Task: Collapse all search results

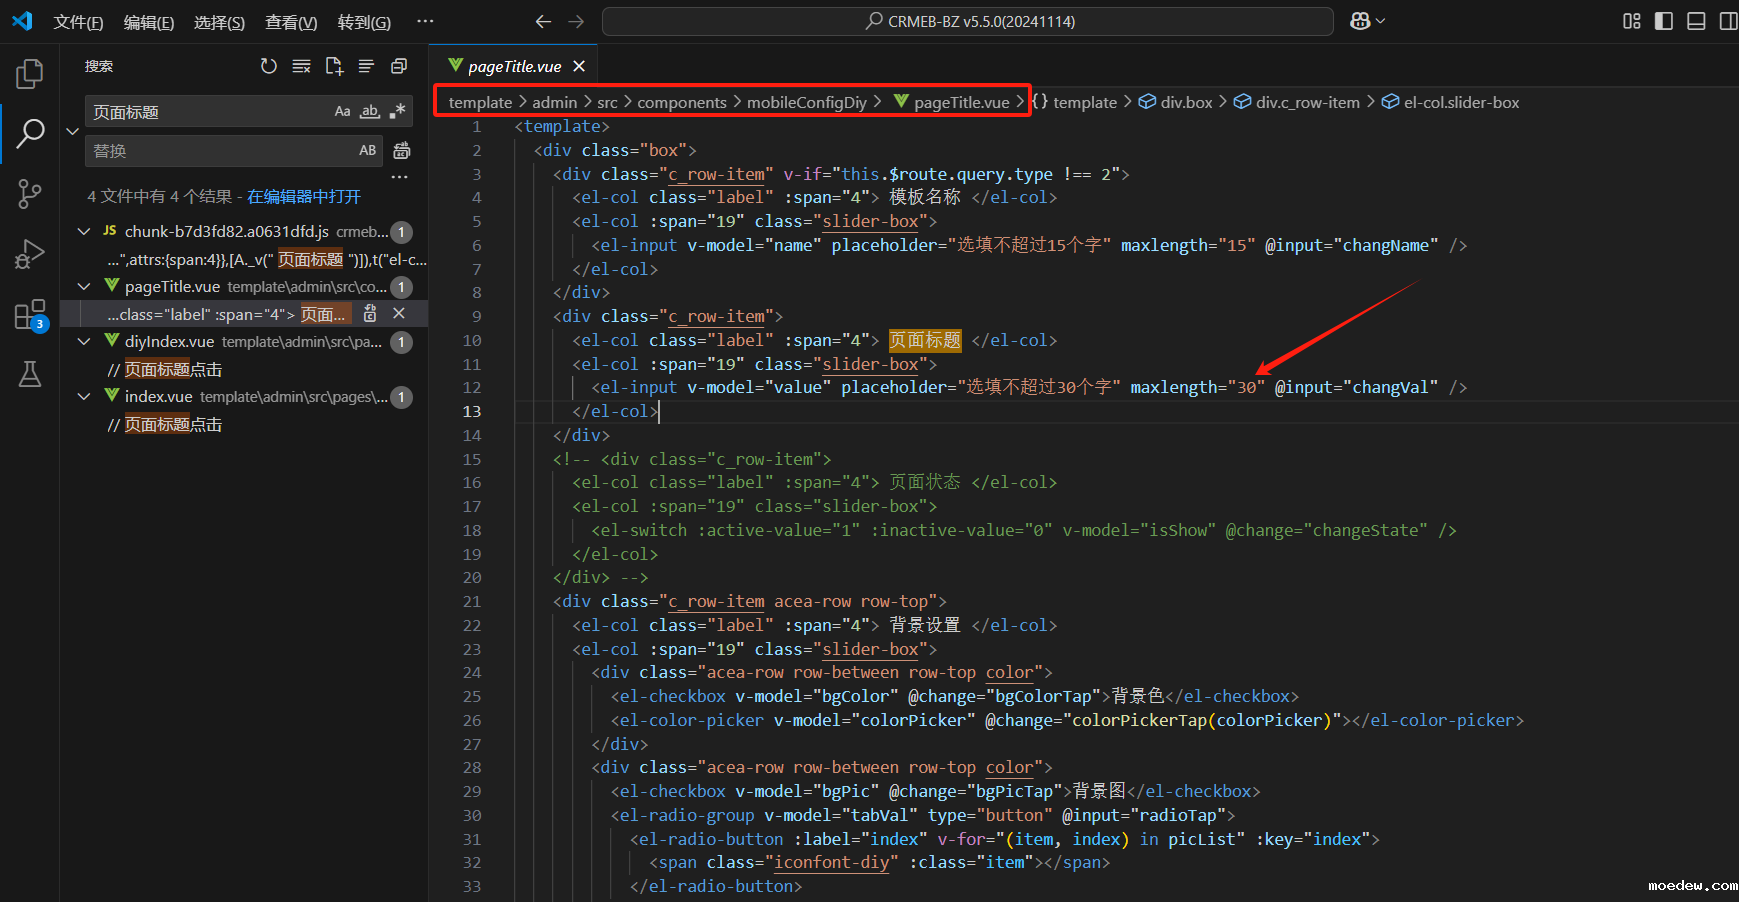Action: [399, 66]
